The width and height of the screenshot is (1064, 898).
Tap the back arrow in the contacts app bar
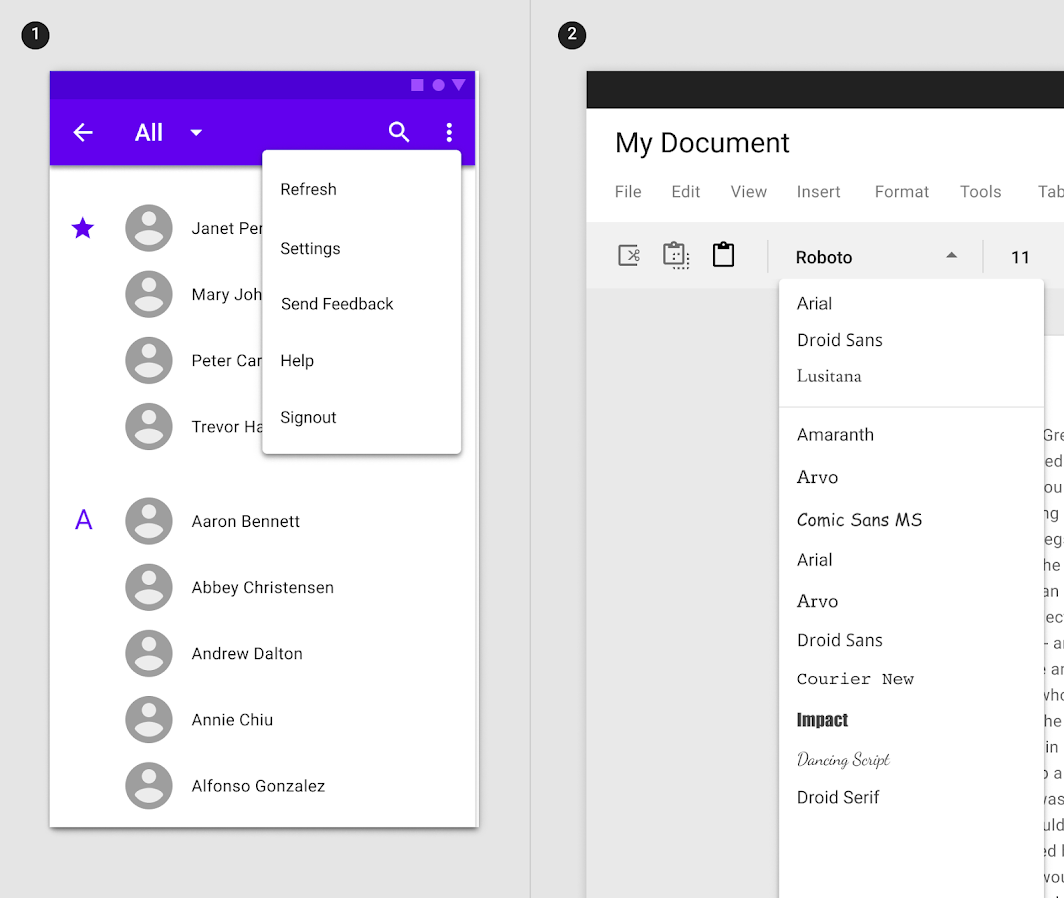[83, 132]
